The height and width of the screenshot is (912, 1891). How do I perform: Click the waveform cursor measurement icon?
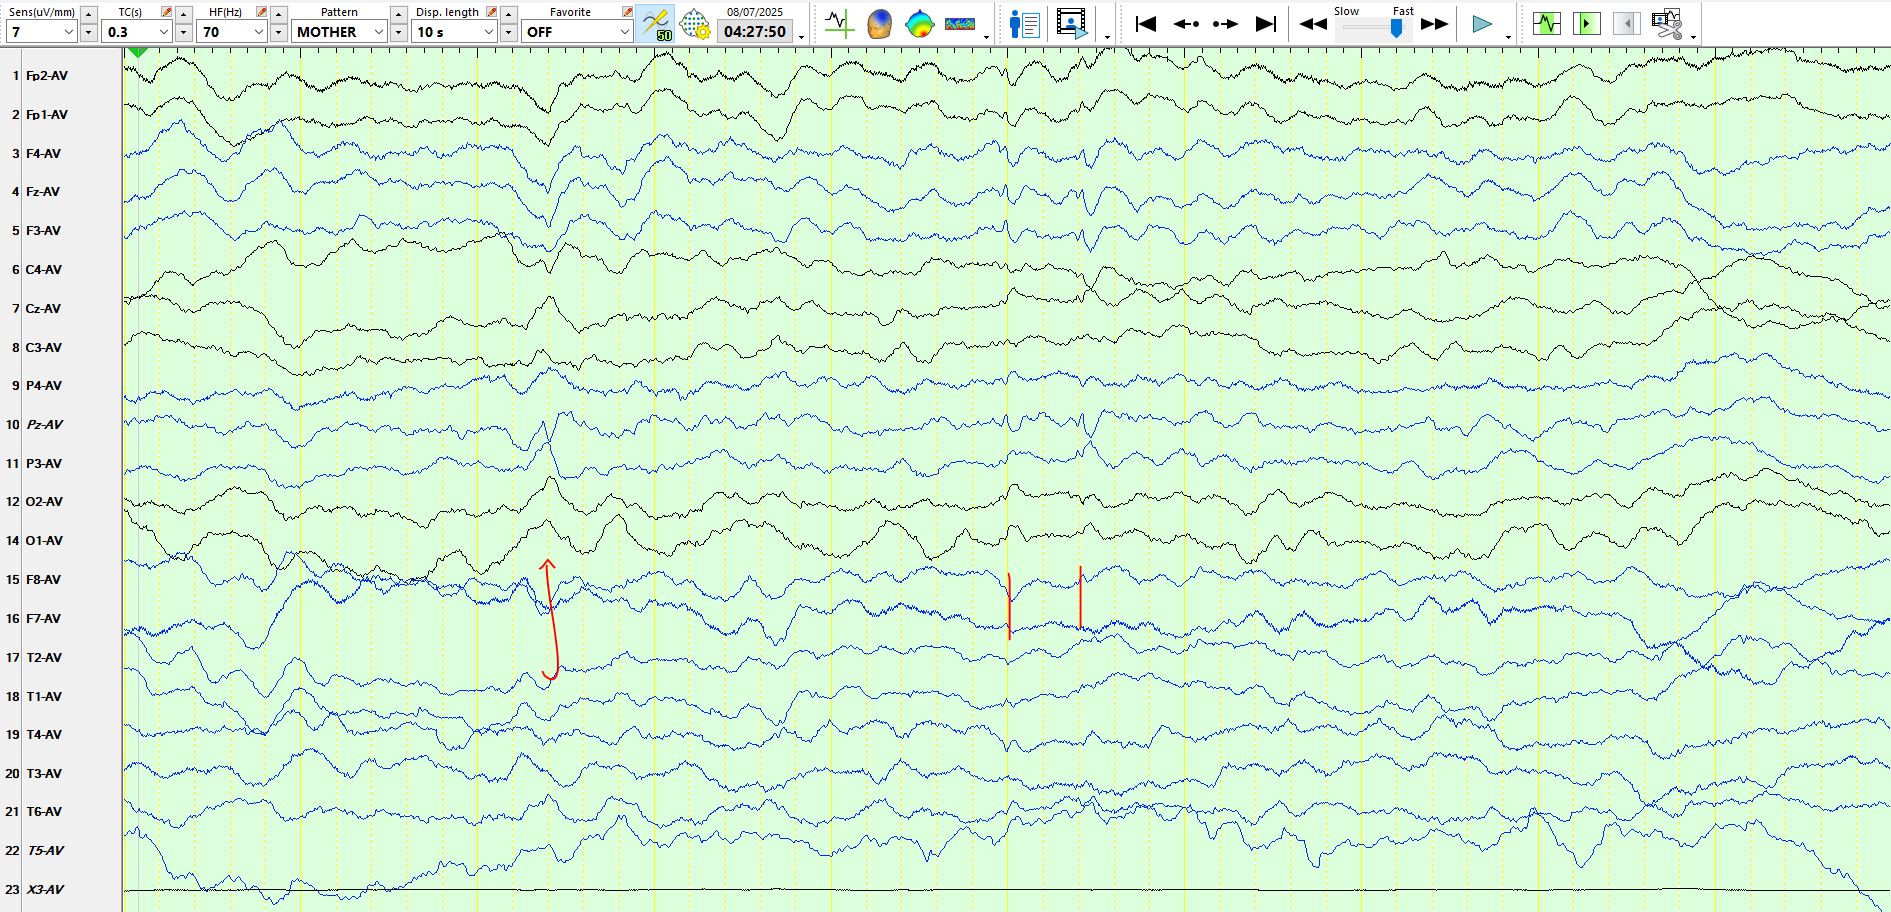[x=839, y=24]
